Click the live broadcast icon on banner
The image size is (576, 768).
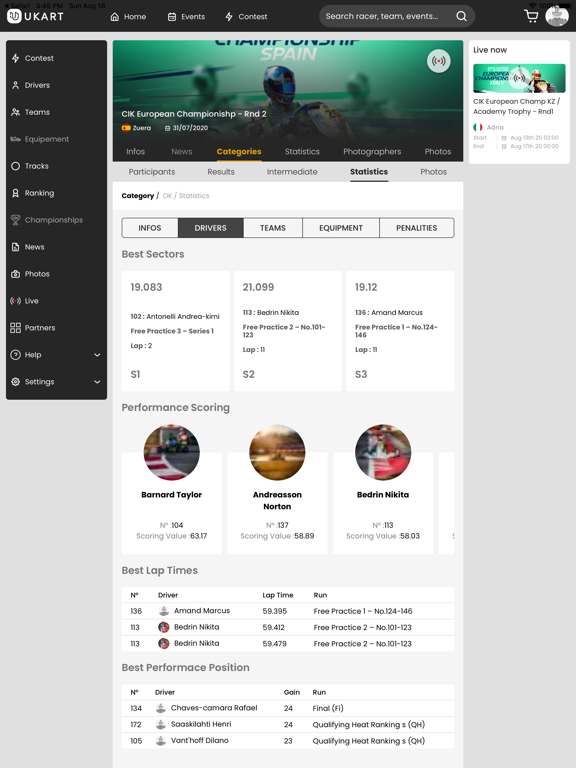438,61
